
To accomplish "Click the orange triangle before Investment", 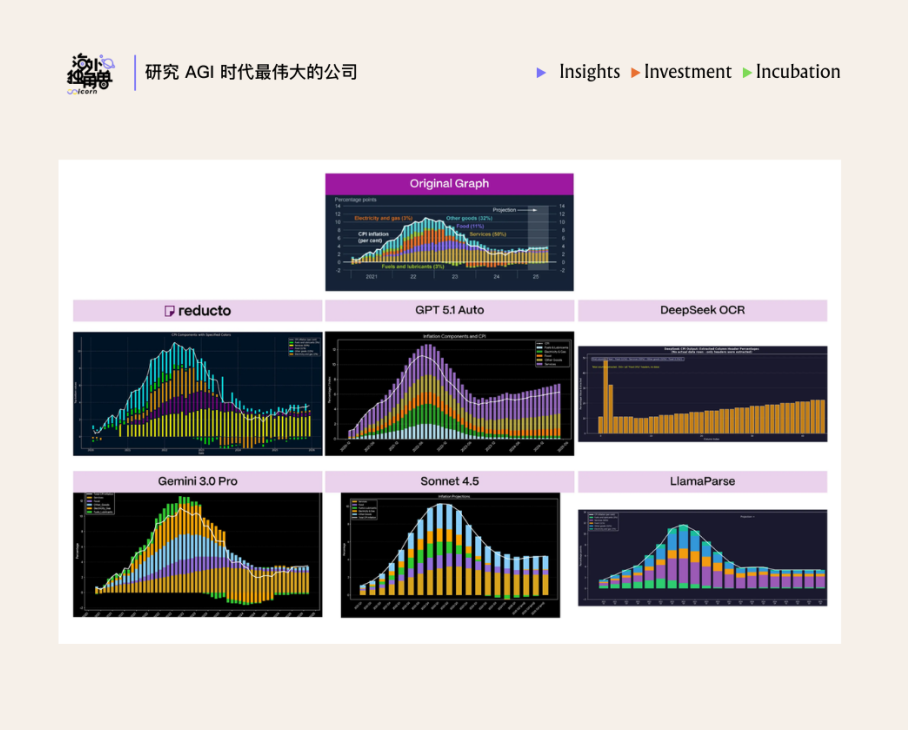I will pos(636,73).
